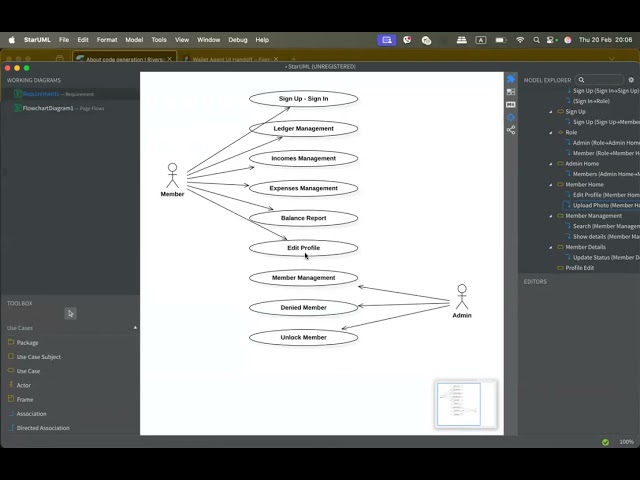Screen dimensions: 640x480
Task: Collapse the Member Details tree node
Action: pyautogui.click(x=551, y=247)
